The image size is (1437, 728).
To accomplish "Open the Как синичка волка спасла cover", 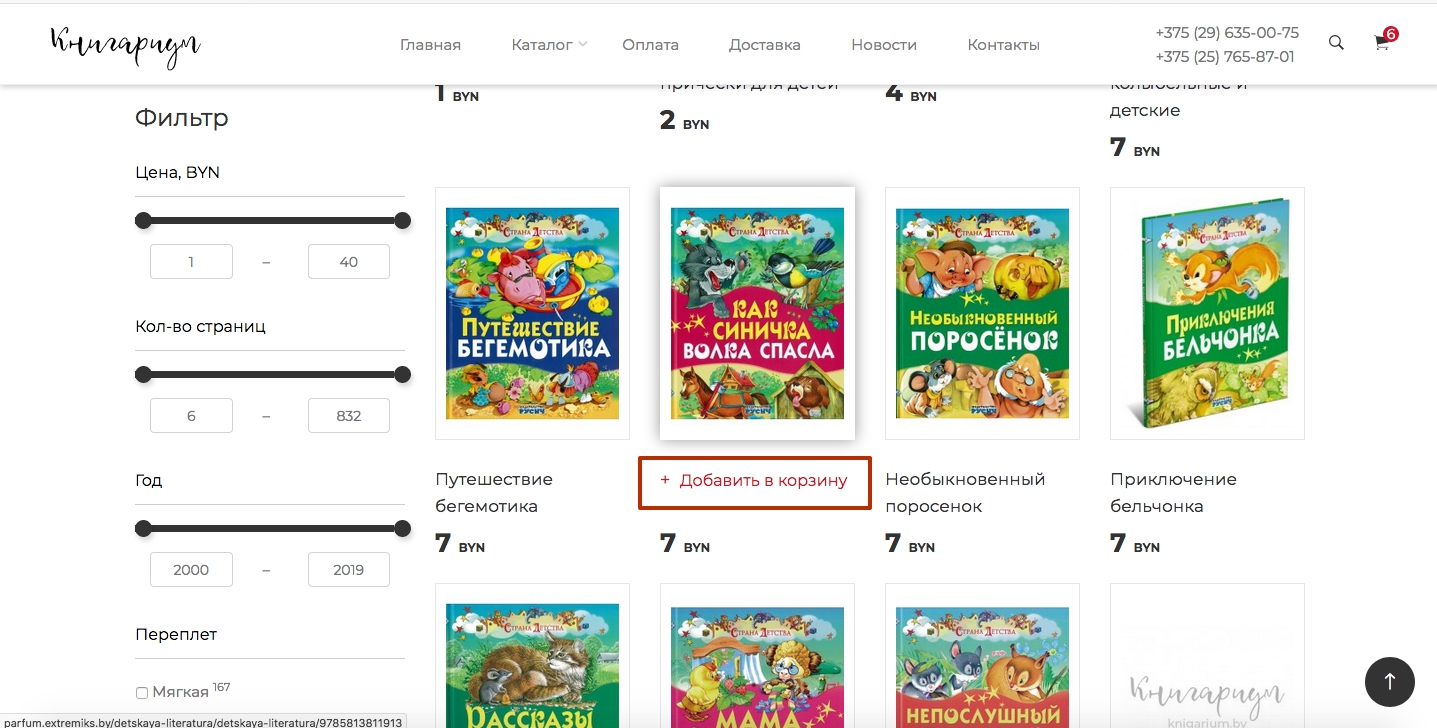I will [757, 313].
